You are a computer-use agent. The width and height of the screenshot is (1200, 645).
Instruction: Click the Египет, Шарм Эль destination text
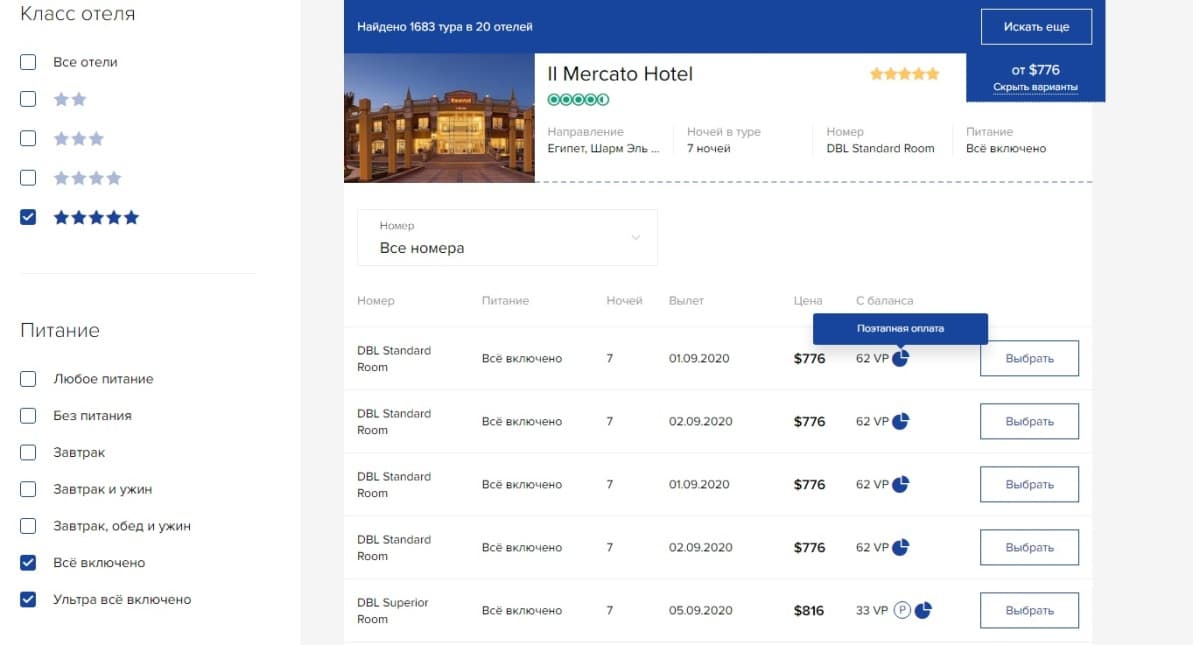604,148
